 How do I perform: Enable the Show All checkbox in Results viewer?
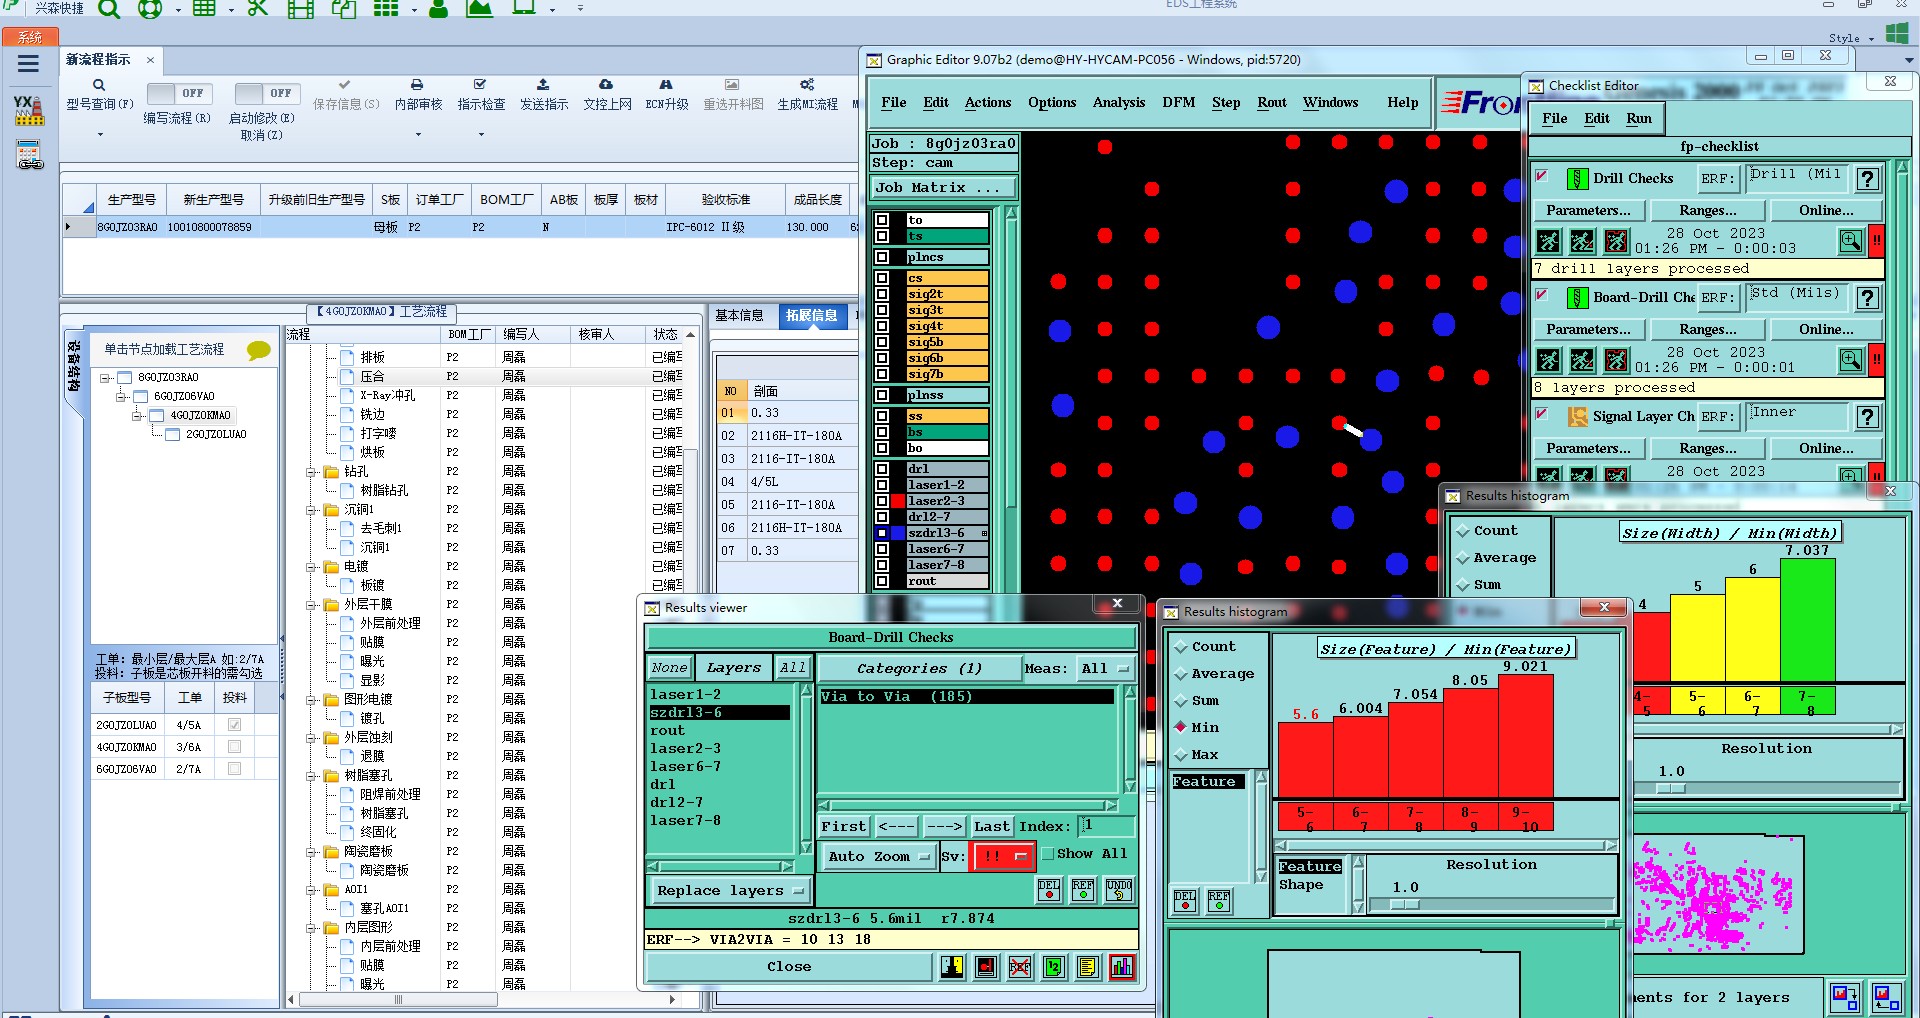pyautogui.click(x=1048, y=854)
